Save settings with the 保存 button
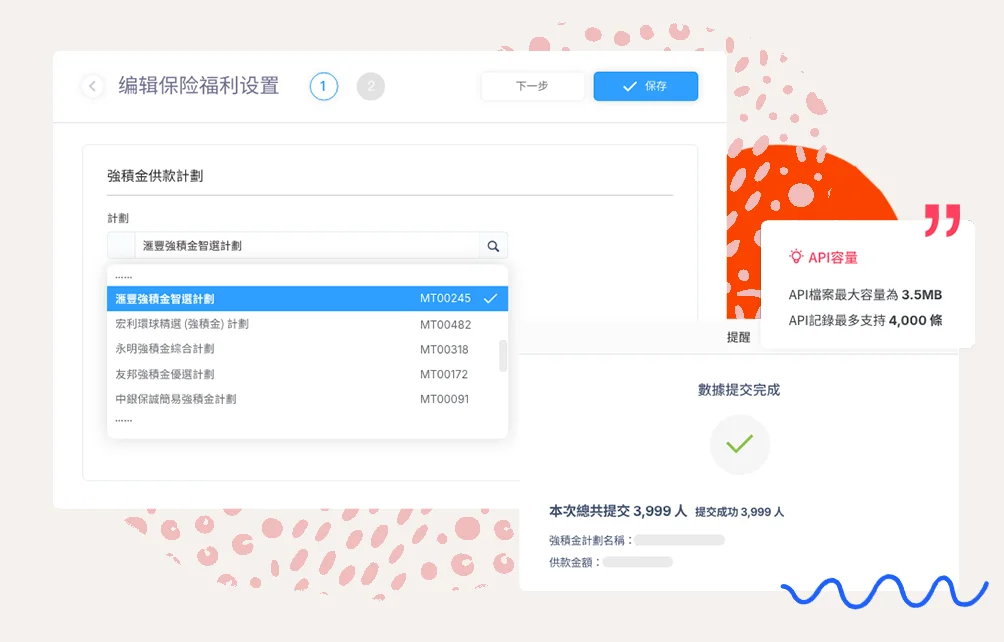 [645, 87]
